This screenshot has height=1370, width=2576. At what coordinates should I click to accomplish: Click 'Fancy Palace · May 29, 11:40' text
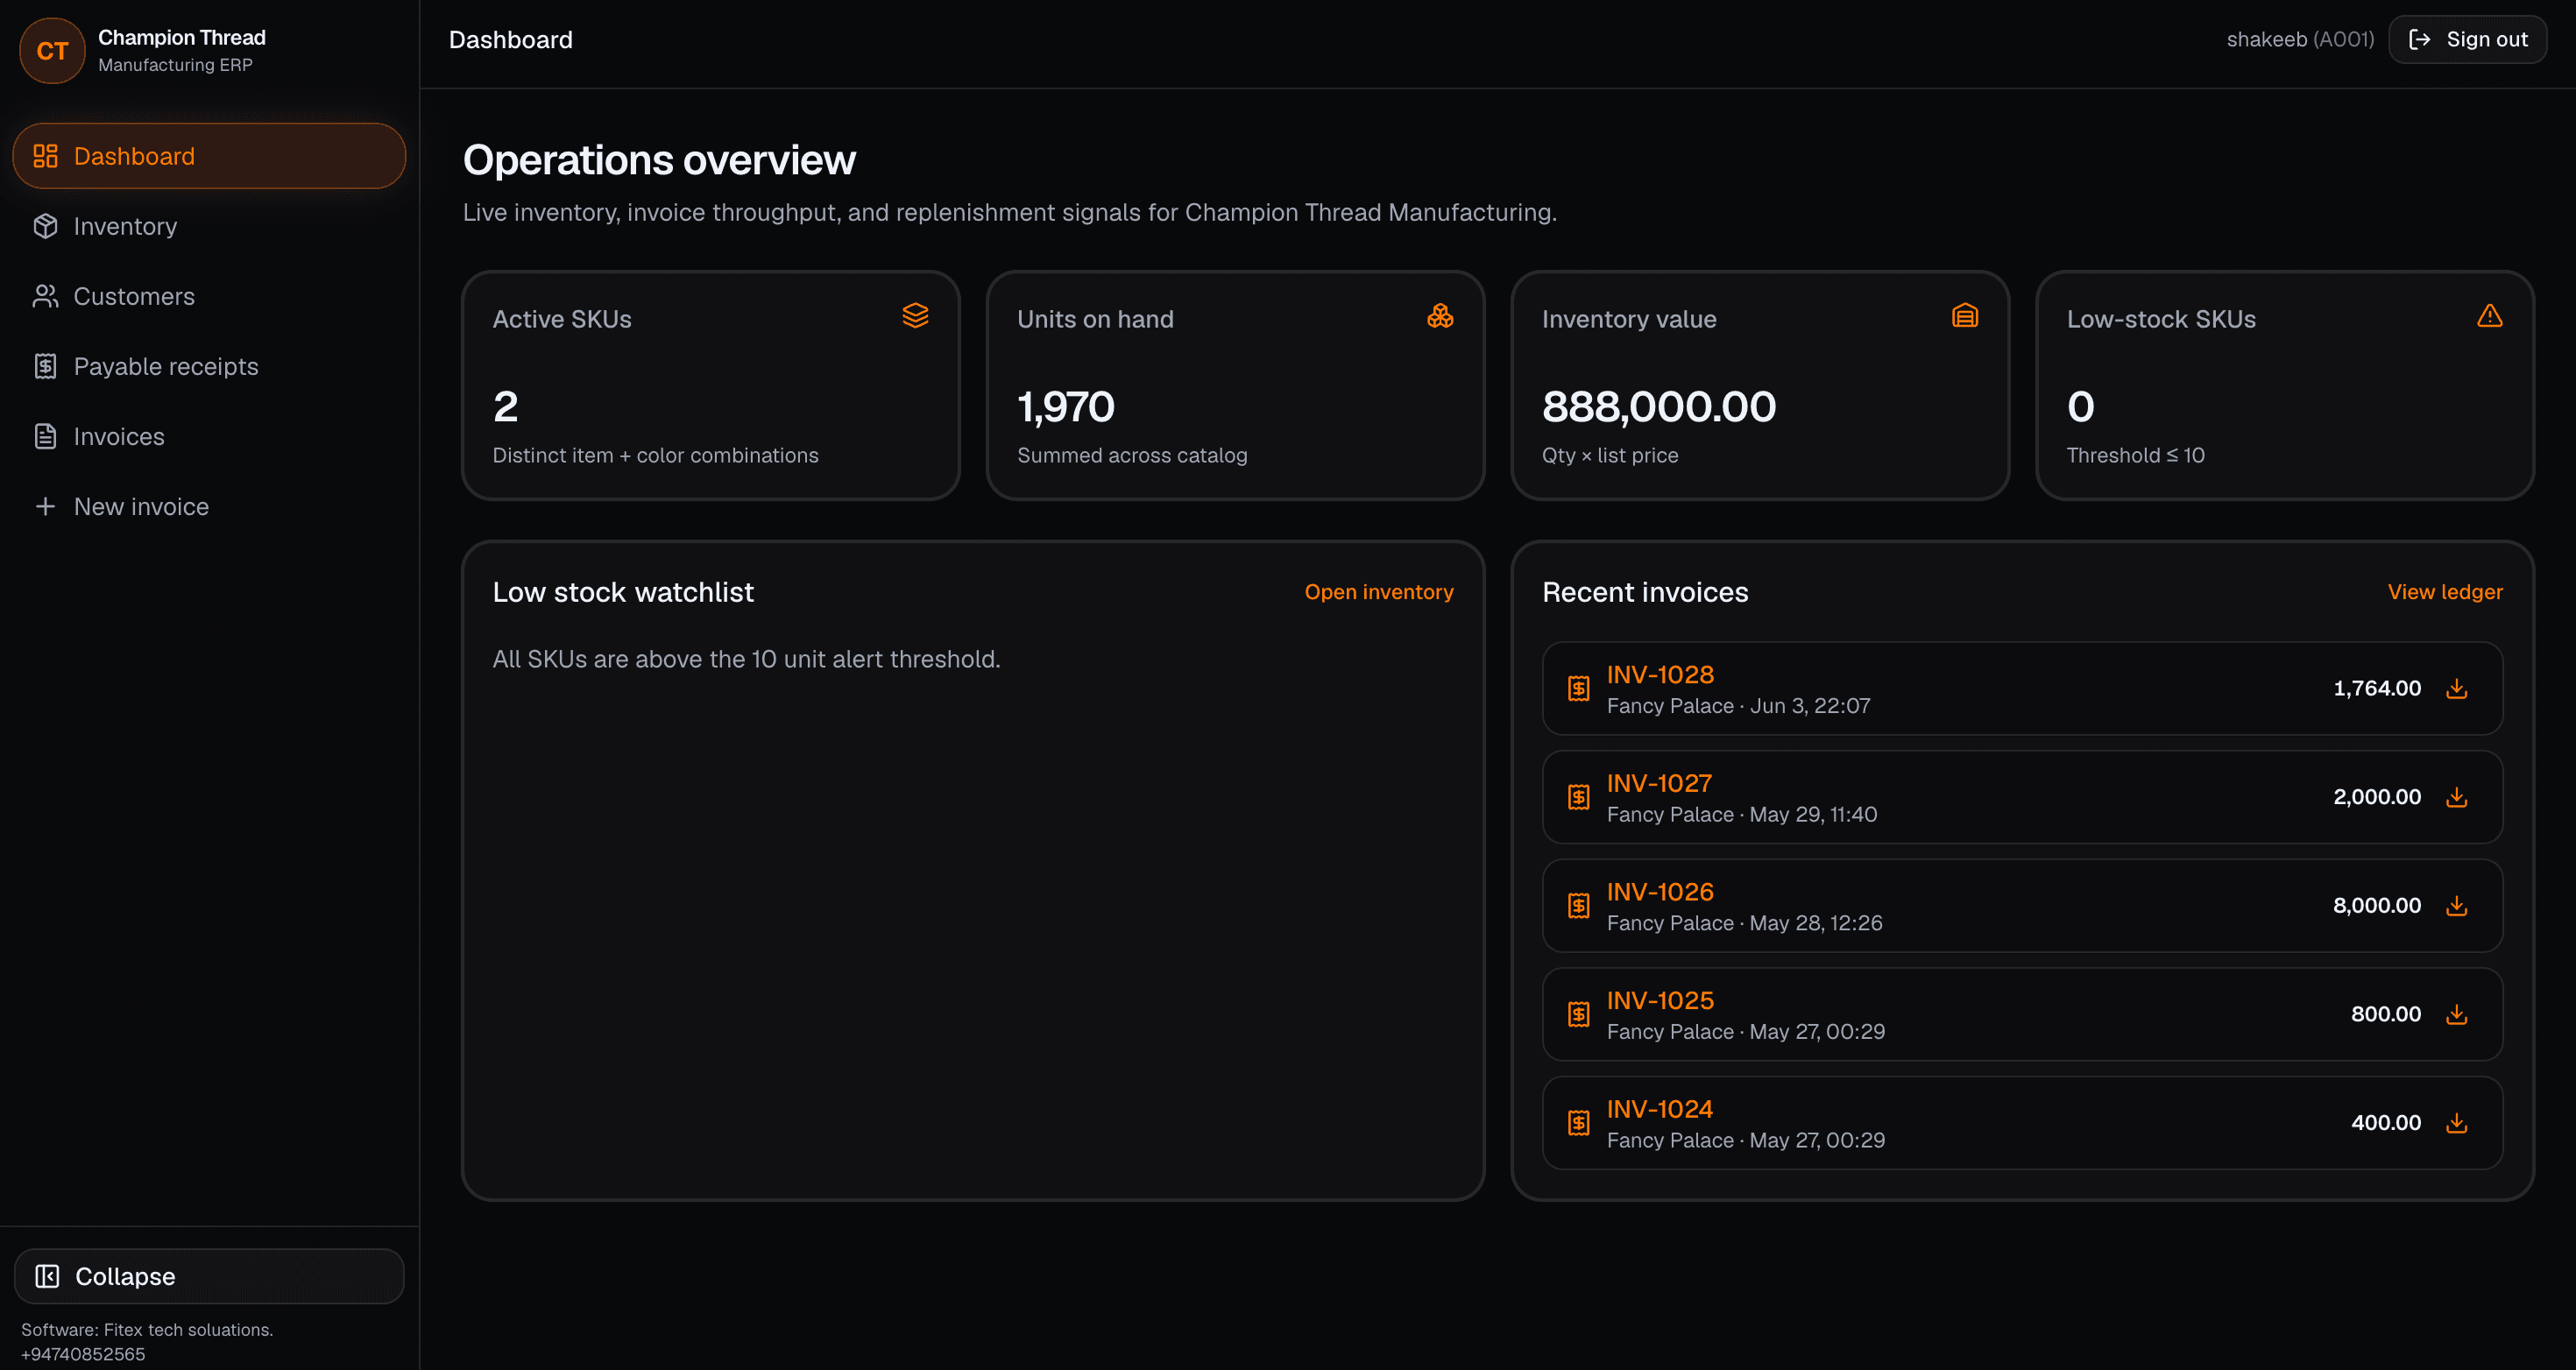(1742, 815)
